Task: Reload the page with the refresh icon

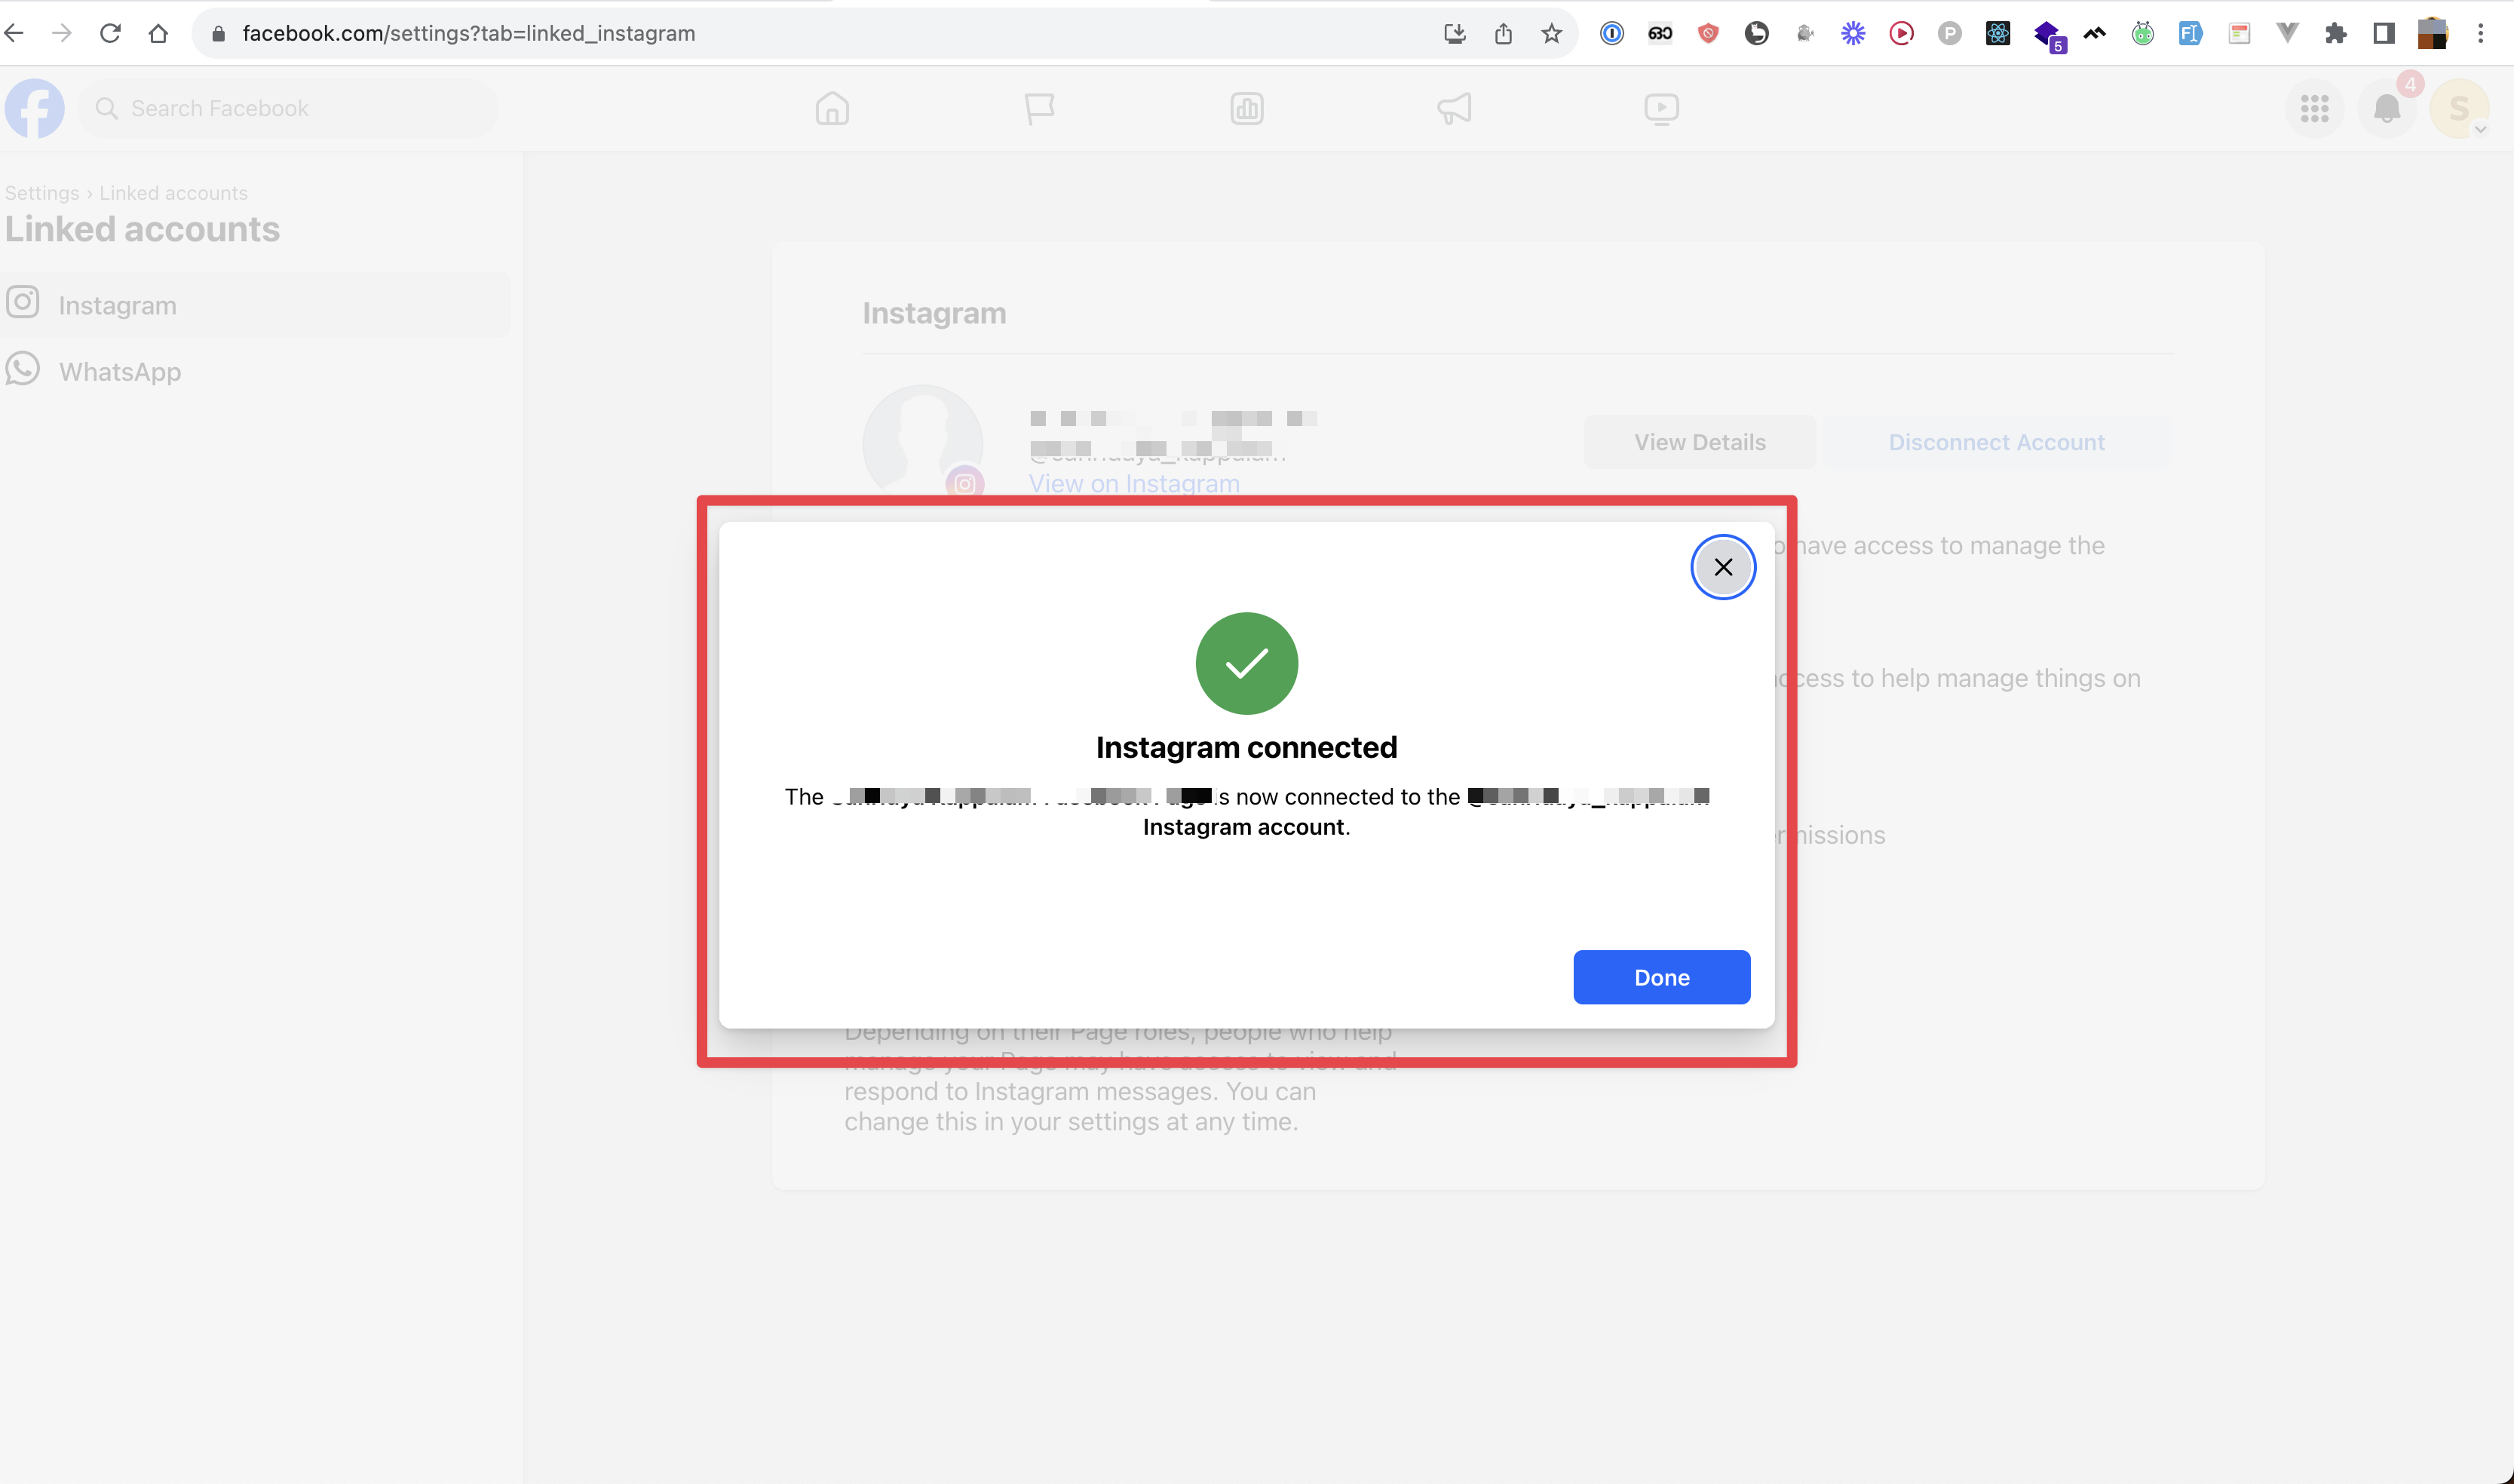Action: [x=110, y=33]
